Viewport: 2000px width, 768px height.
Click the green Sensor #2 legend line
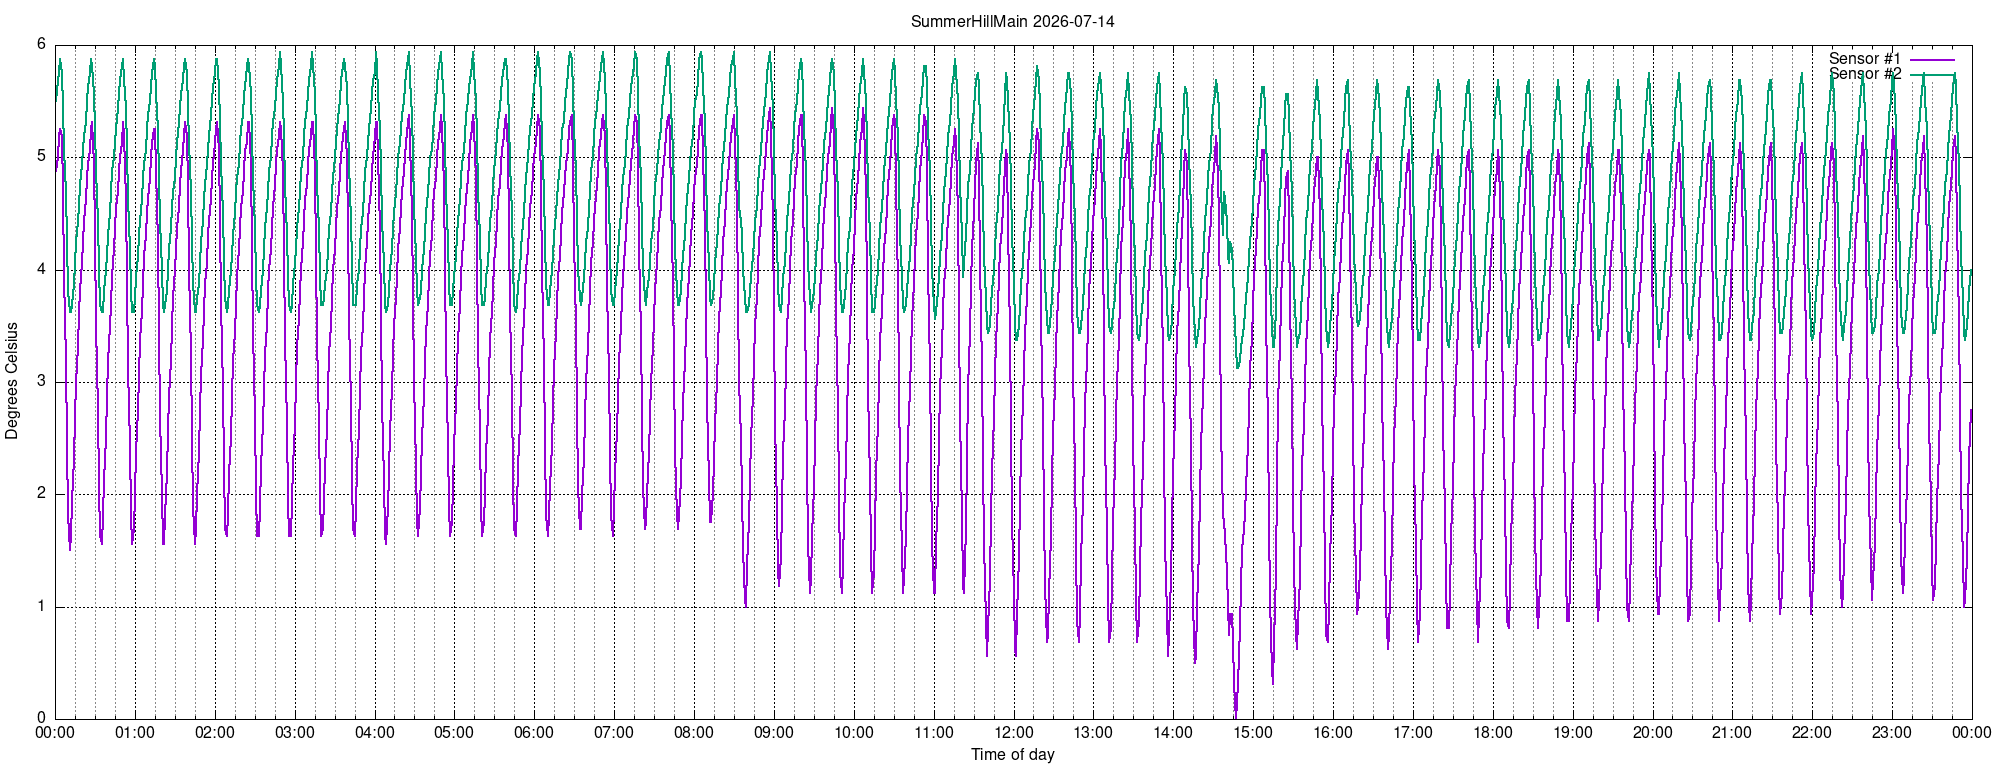tap(1932, 74)
